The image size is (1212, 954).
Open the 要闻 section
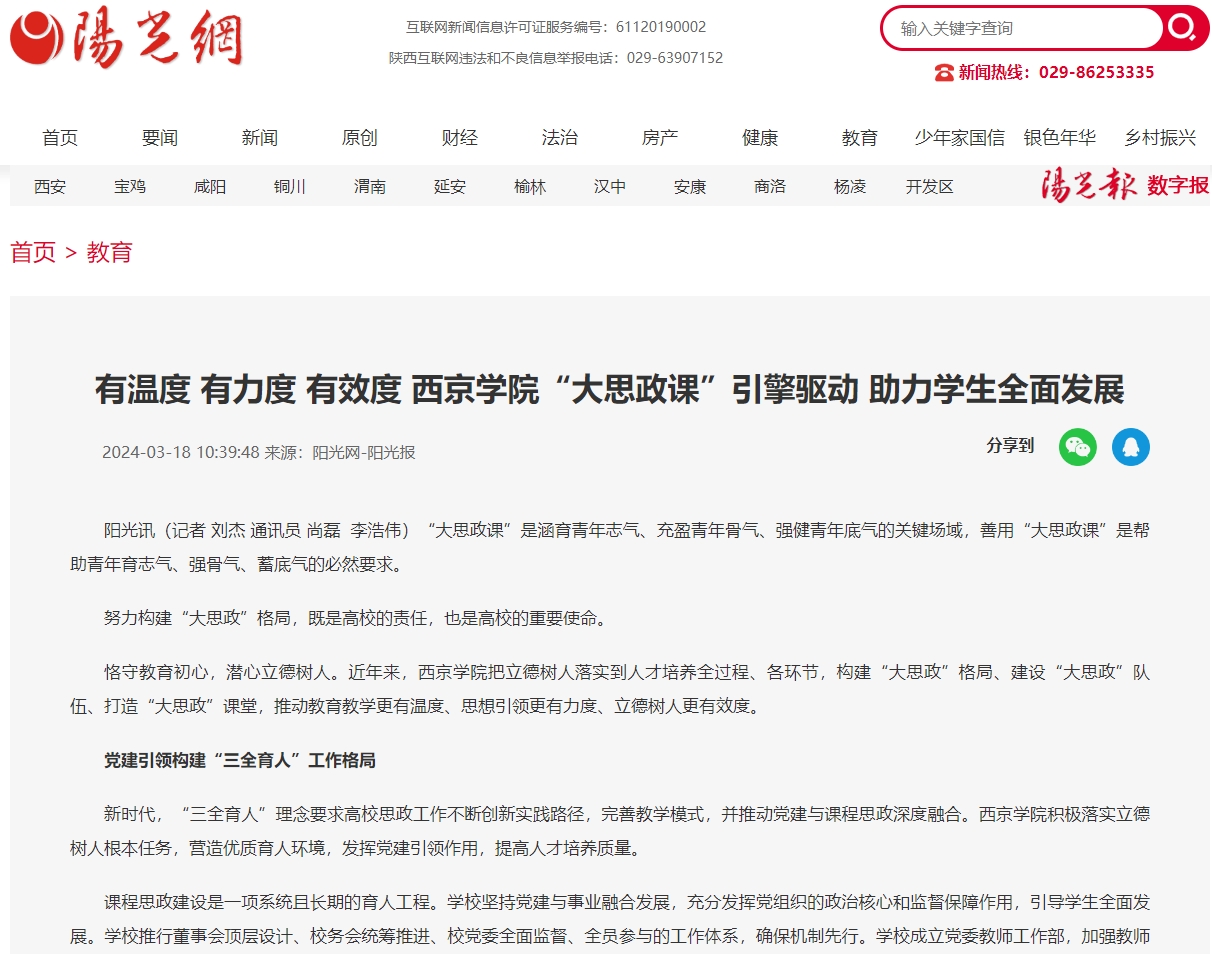pos(160,138)
